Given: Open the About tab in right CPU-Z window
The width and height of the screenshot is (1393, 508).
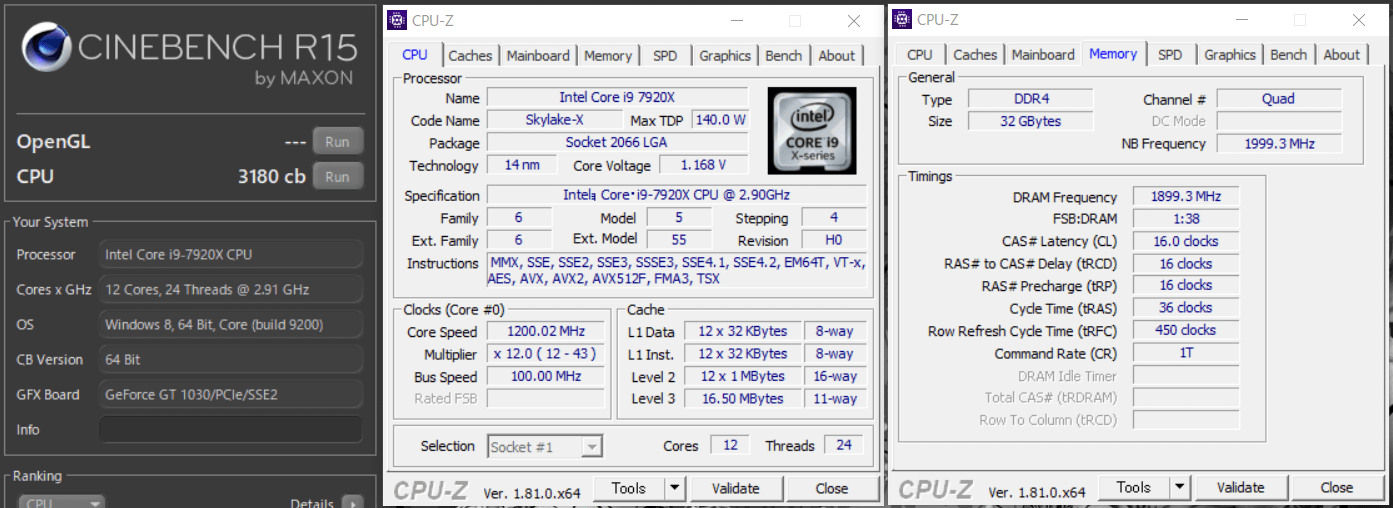Looking at the screenshot, I should [1342, 55].
